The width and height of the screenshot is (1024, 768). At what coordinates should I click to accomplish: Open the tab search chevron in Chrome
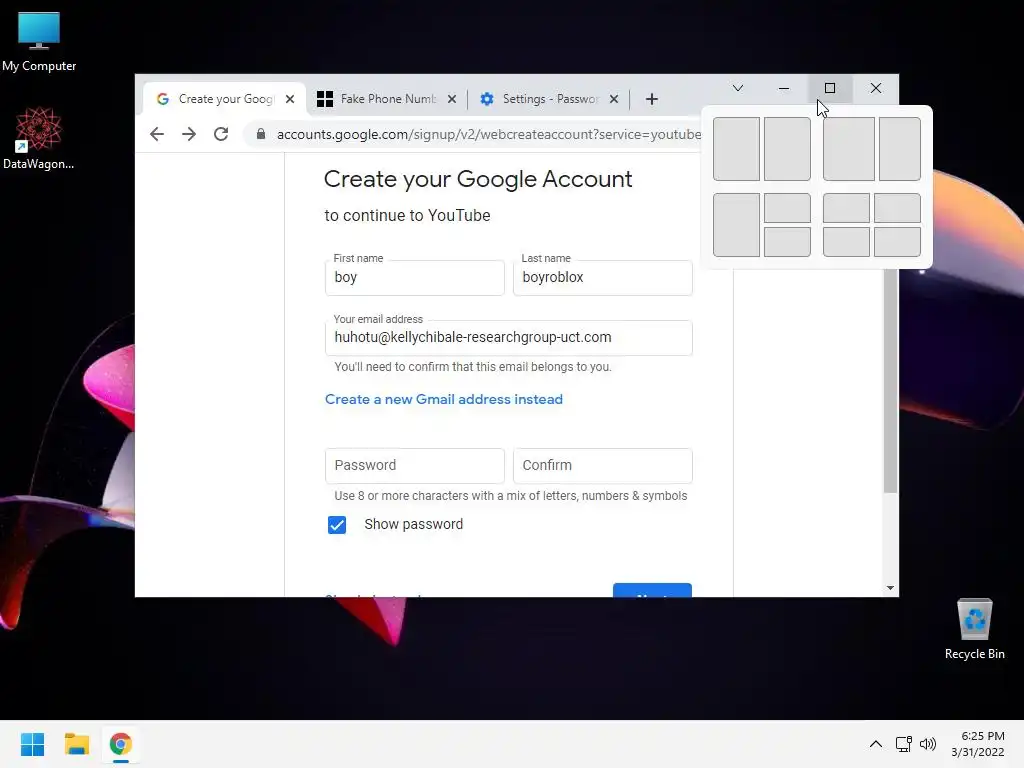[x=737, y=88]
